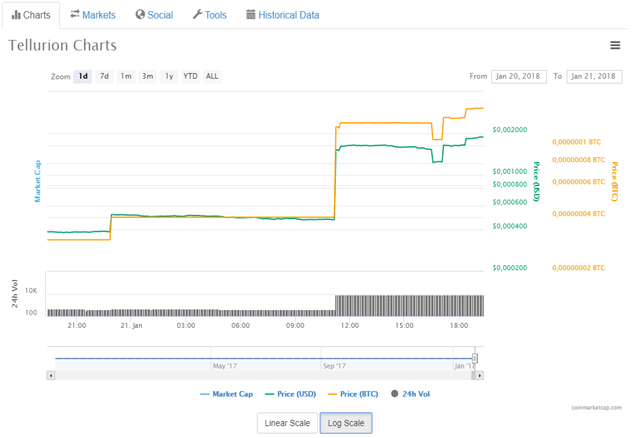Click the 10K volume axis label
This screenshot has height=438, width=633.
click(31, 290)
